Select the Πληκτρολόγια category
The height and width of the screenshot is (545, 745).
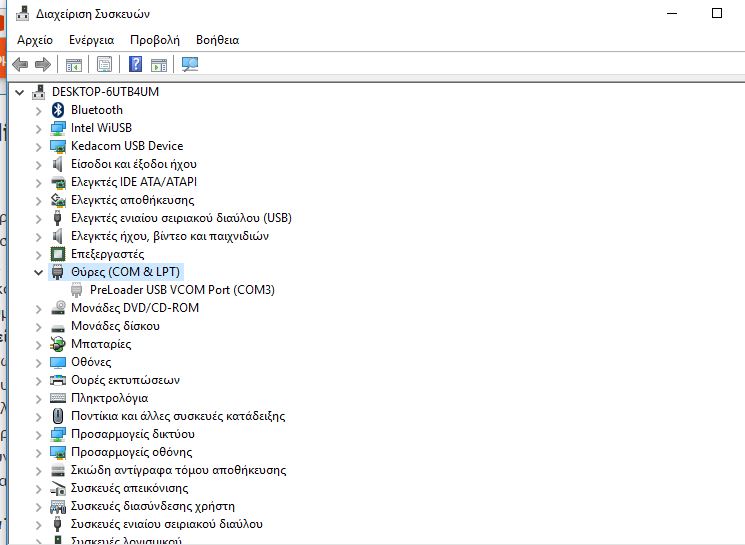point(109,398)
